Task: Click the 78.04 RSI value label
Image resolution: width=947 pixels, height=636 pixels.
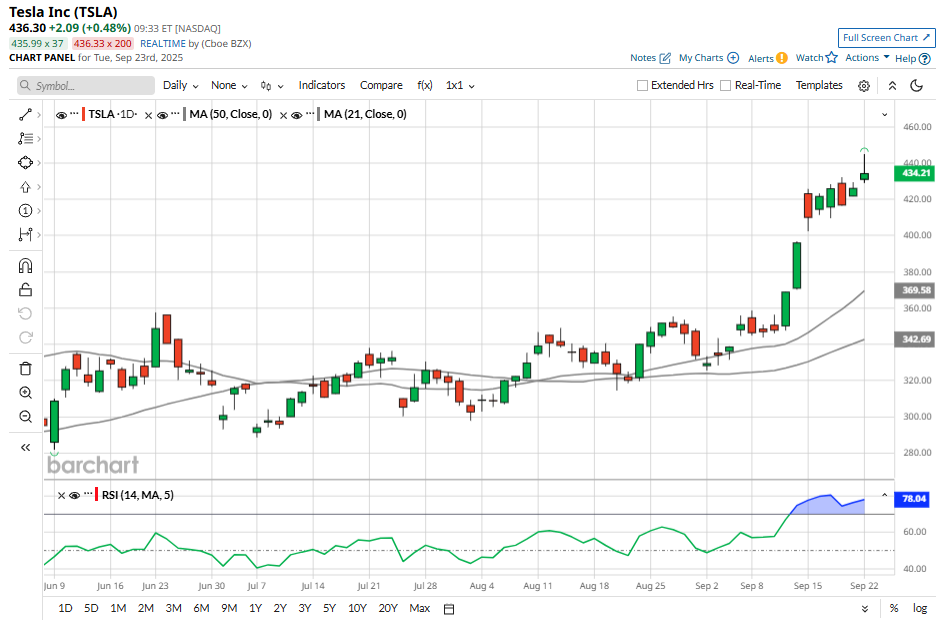Action: [x=914, y=499]
